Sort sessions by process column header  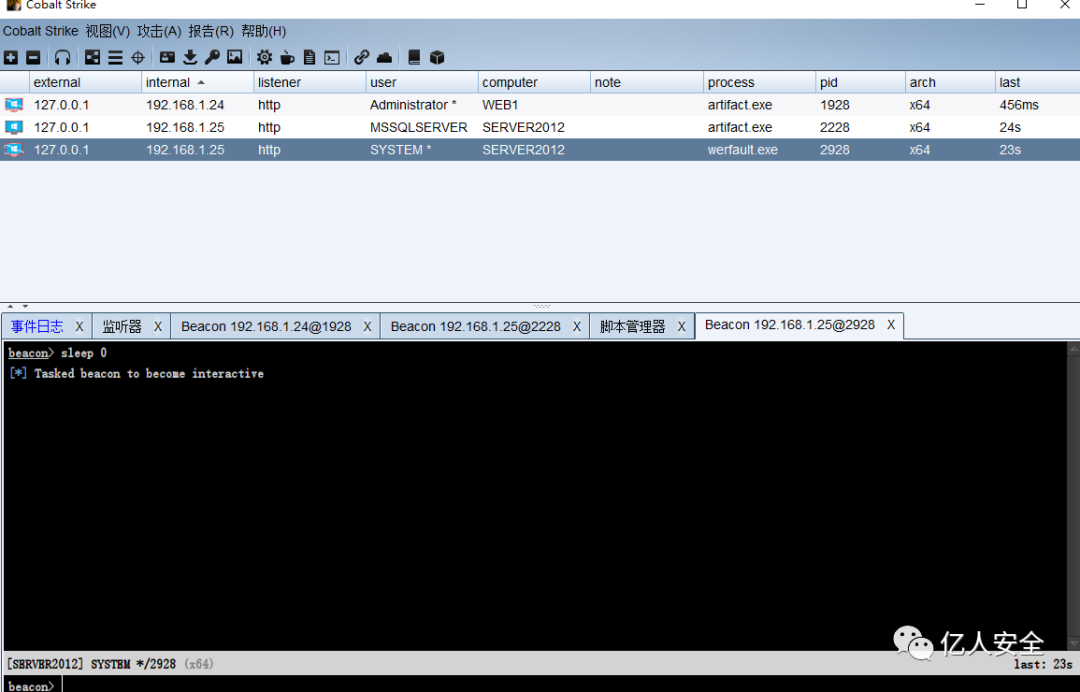click(759, 83)
